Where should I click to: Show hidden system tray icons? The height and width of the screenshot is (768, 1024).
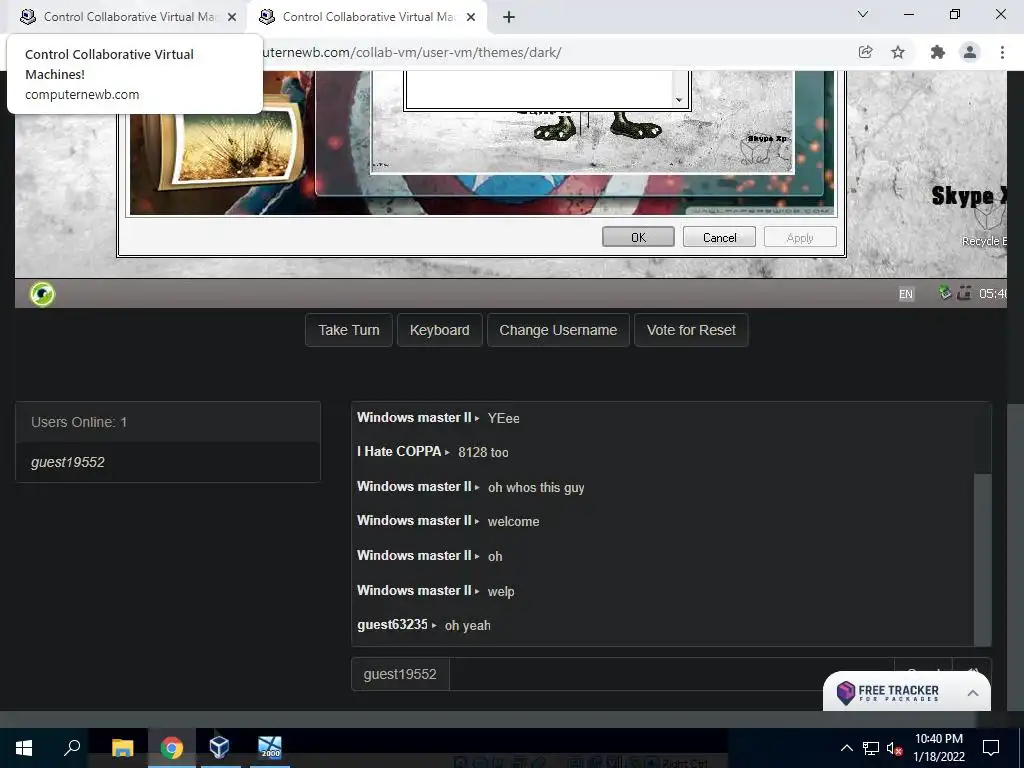(x=846, y=748)
